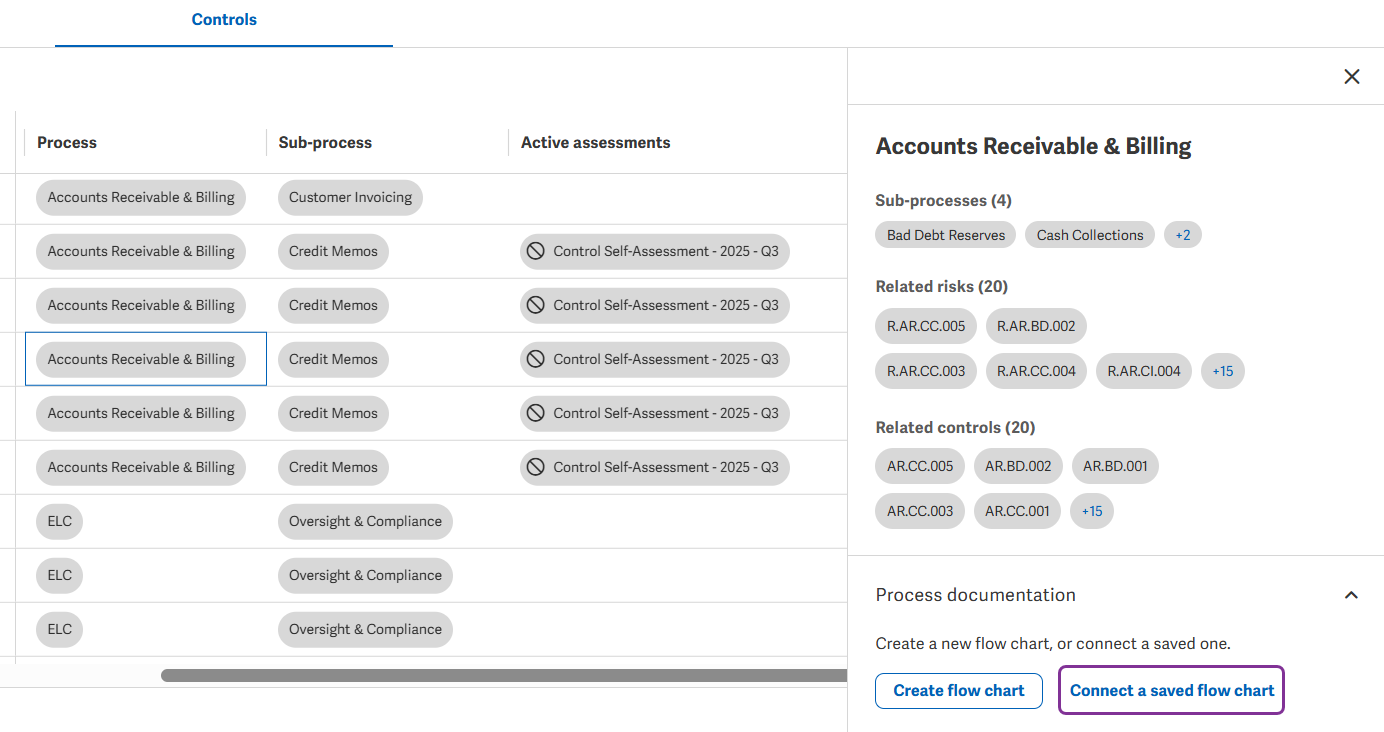Screen dimensions: 1384x732
Task: Click the Process column header
Action: coord(67,143)
